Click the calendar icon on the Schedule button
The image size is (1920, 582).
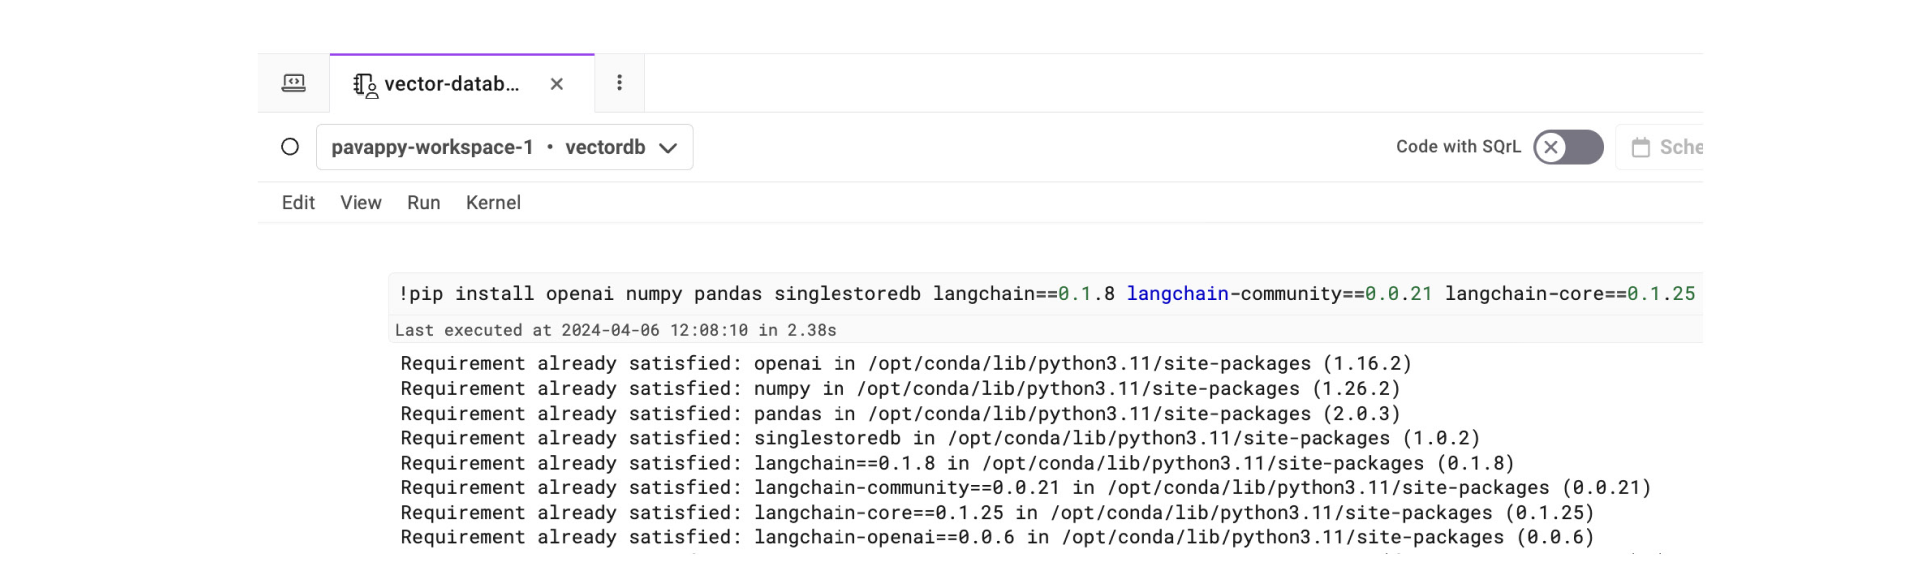click(1641, 147)
